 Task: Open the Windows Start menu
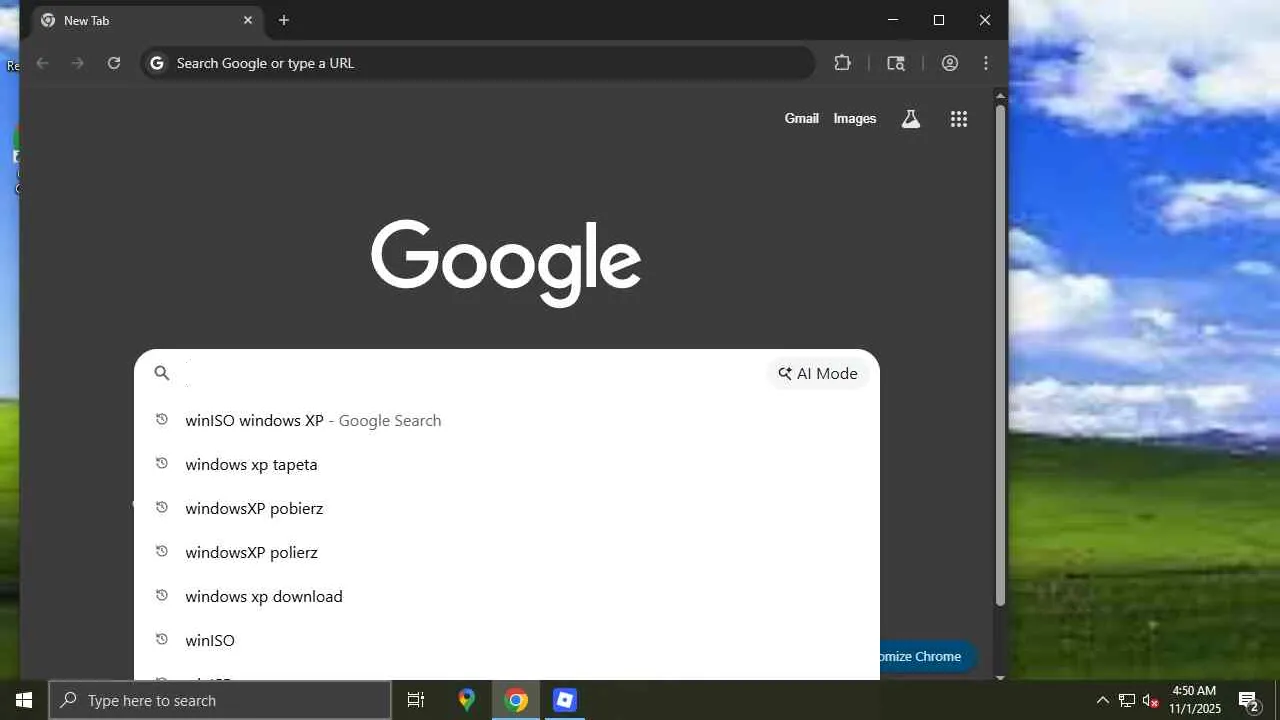coord(24,700)
